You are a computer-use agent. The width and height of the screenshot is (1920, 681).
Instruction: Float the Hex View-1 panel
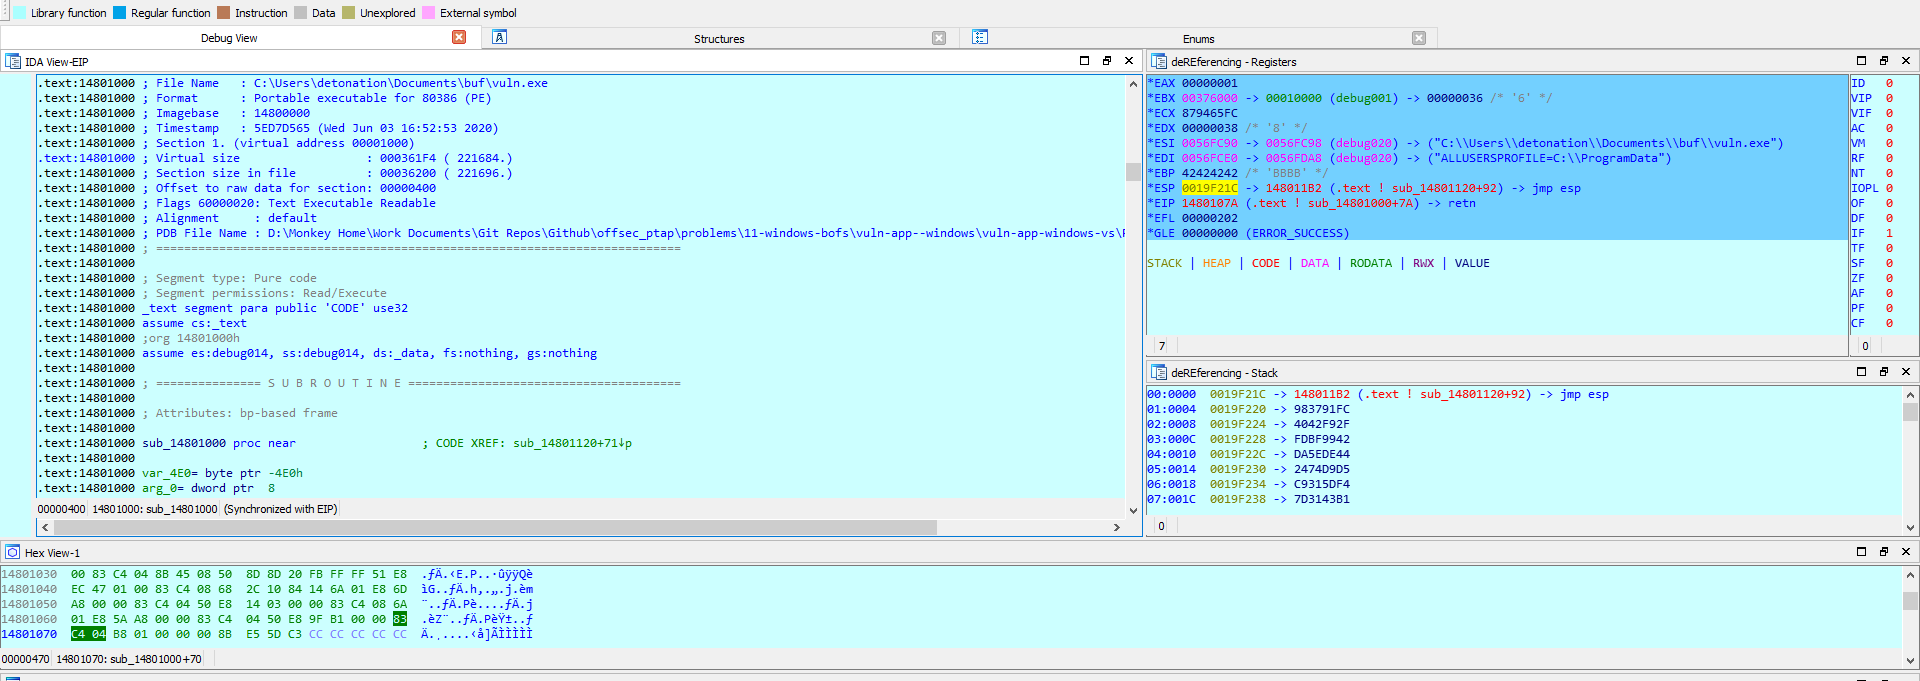1884,552
